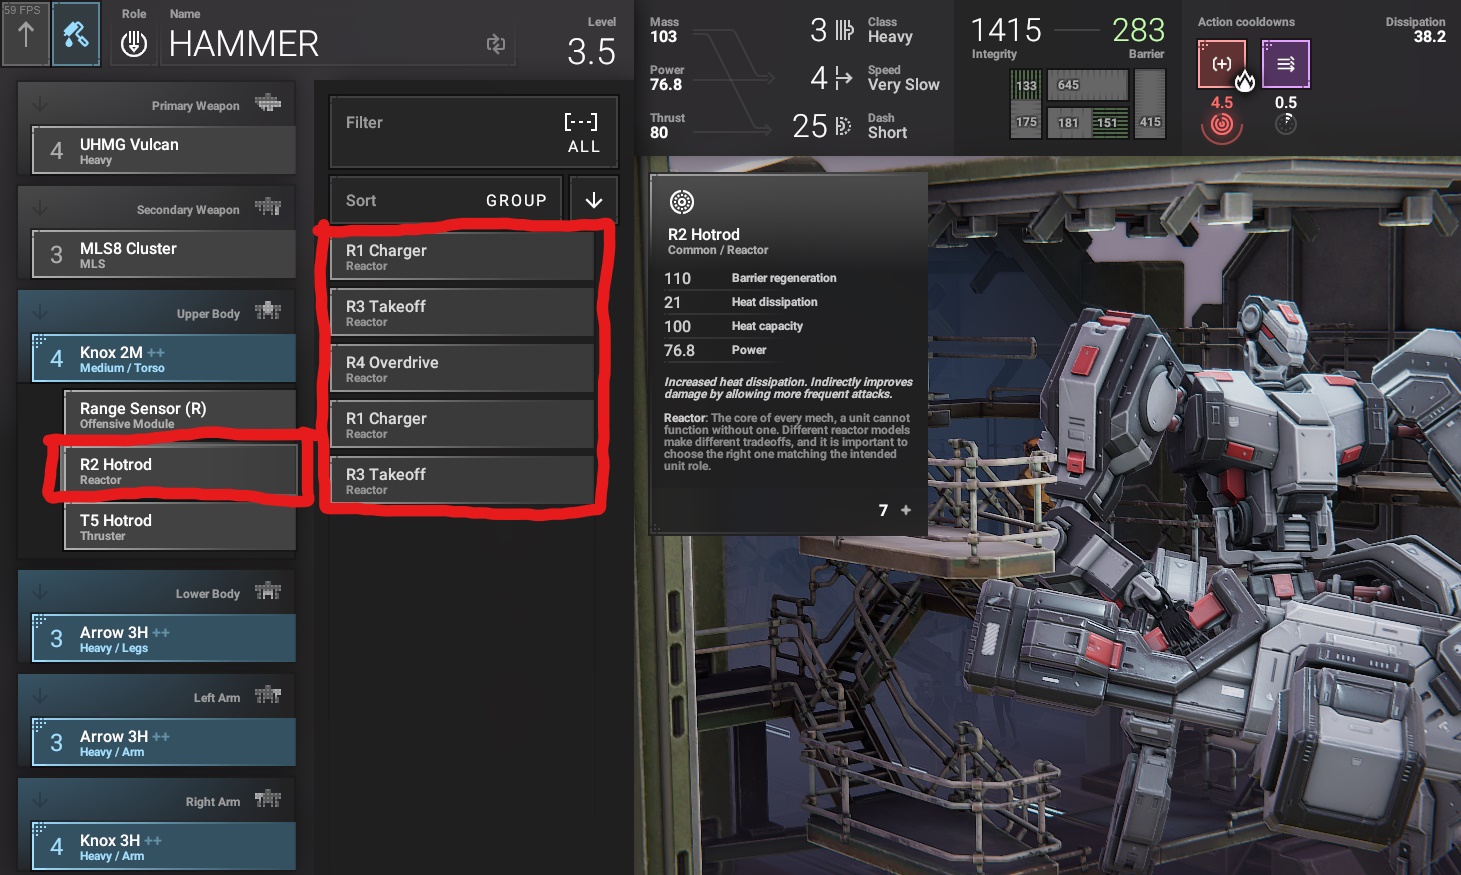Click the 415 integrity block
The height and width of the screenshot is (875, 1461).
click(x=1150, y=104)
